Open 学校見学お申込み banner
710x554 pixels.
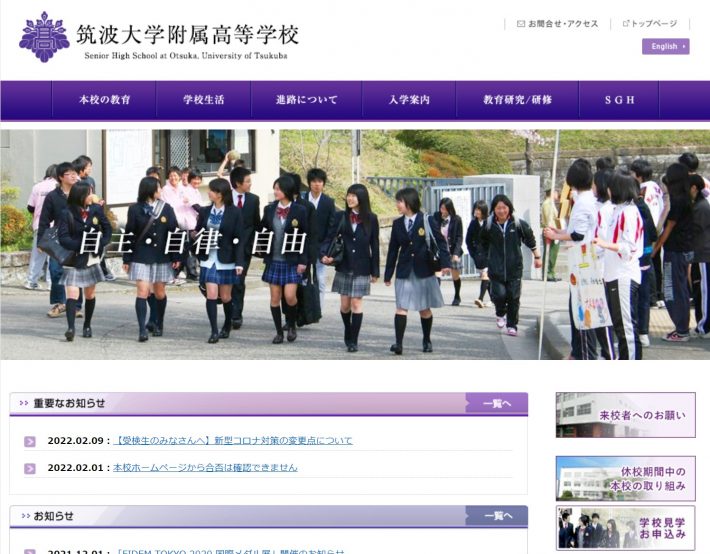tap(626, 528)
